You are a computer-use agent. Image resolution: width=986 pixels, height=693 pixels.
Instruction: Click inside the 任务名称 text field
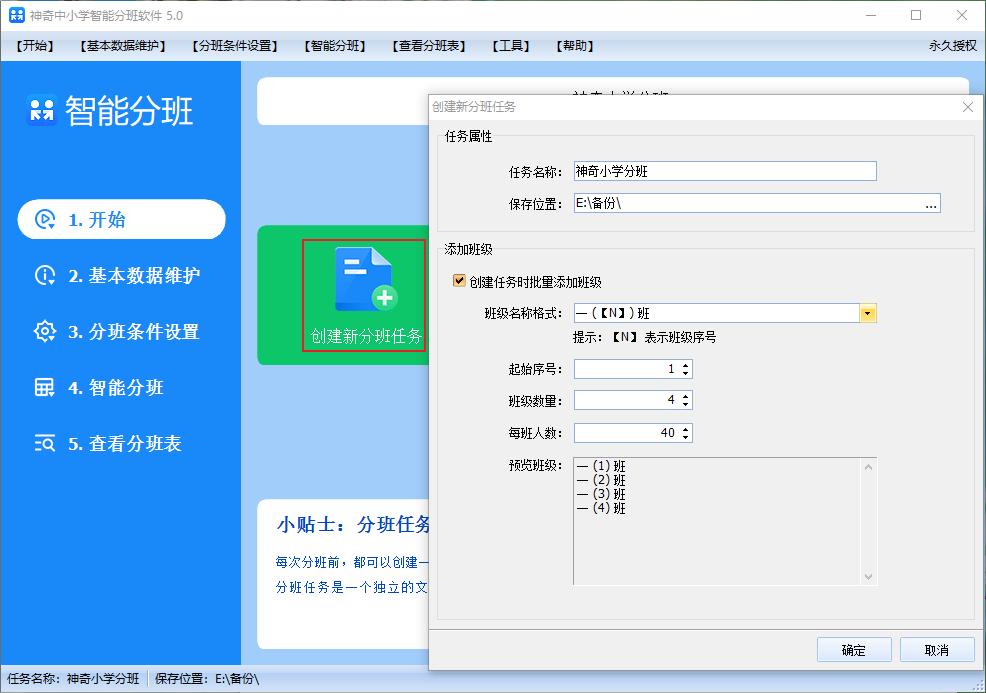pos(725,170)
